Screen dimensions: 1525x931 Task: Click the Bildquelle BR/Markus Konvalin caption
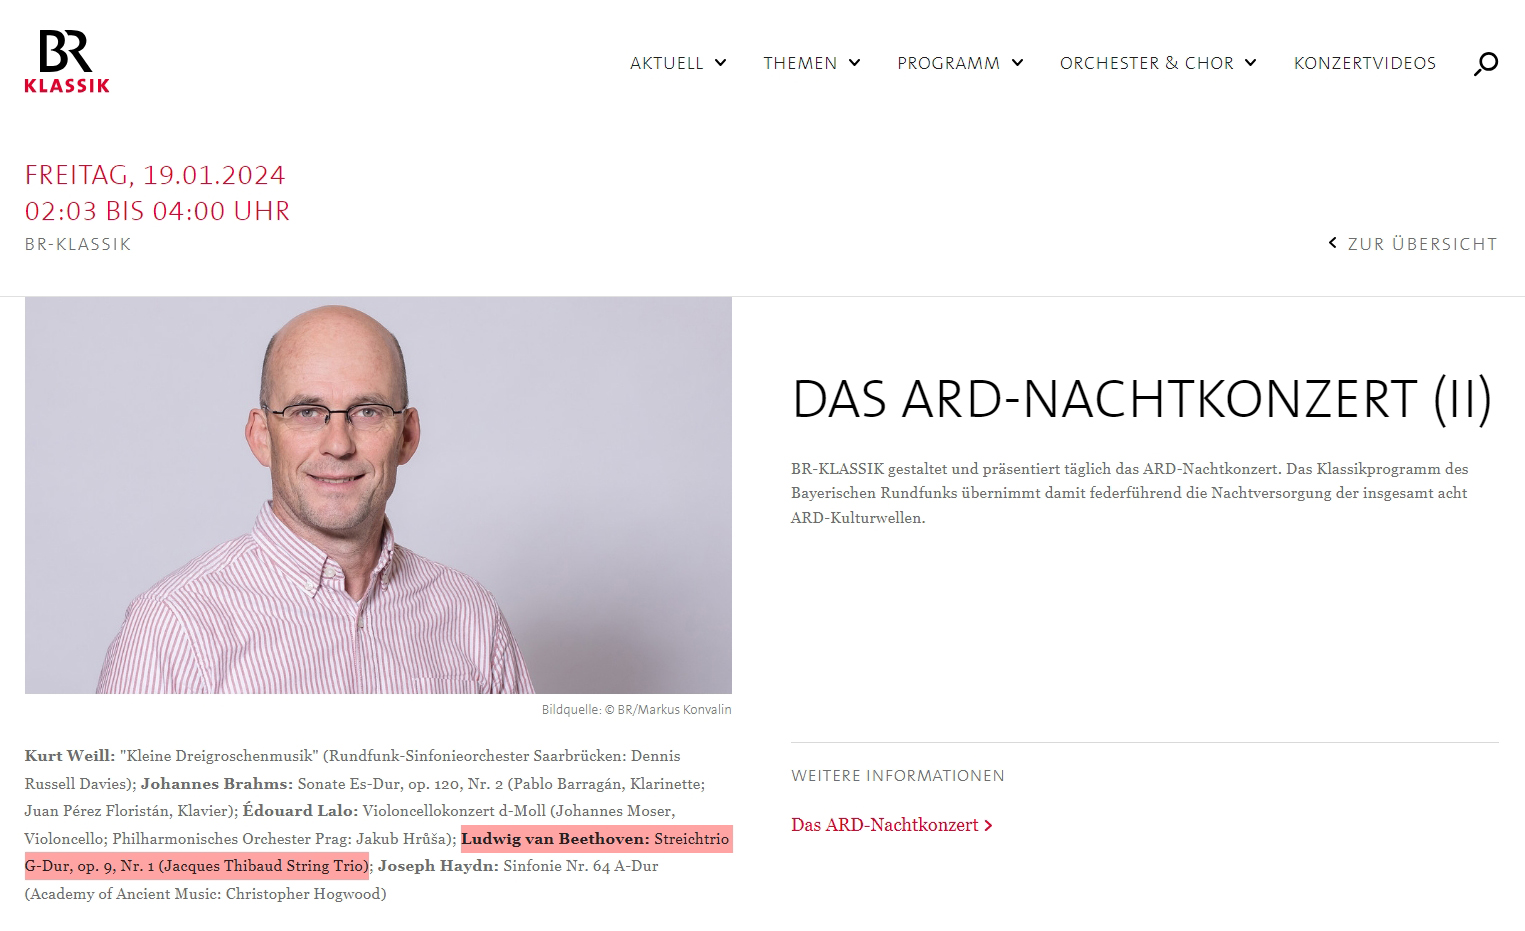(x=637, y=710)
